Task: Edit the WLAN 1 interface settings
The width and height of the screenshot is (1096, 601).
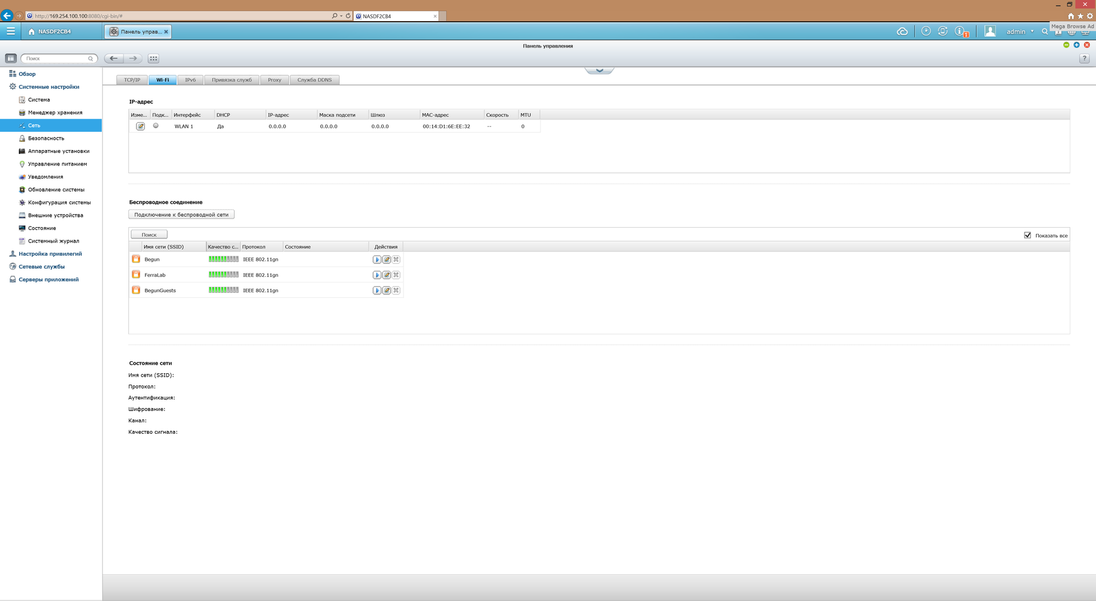Action: [140, 127]
